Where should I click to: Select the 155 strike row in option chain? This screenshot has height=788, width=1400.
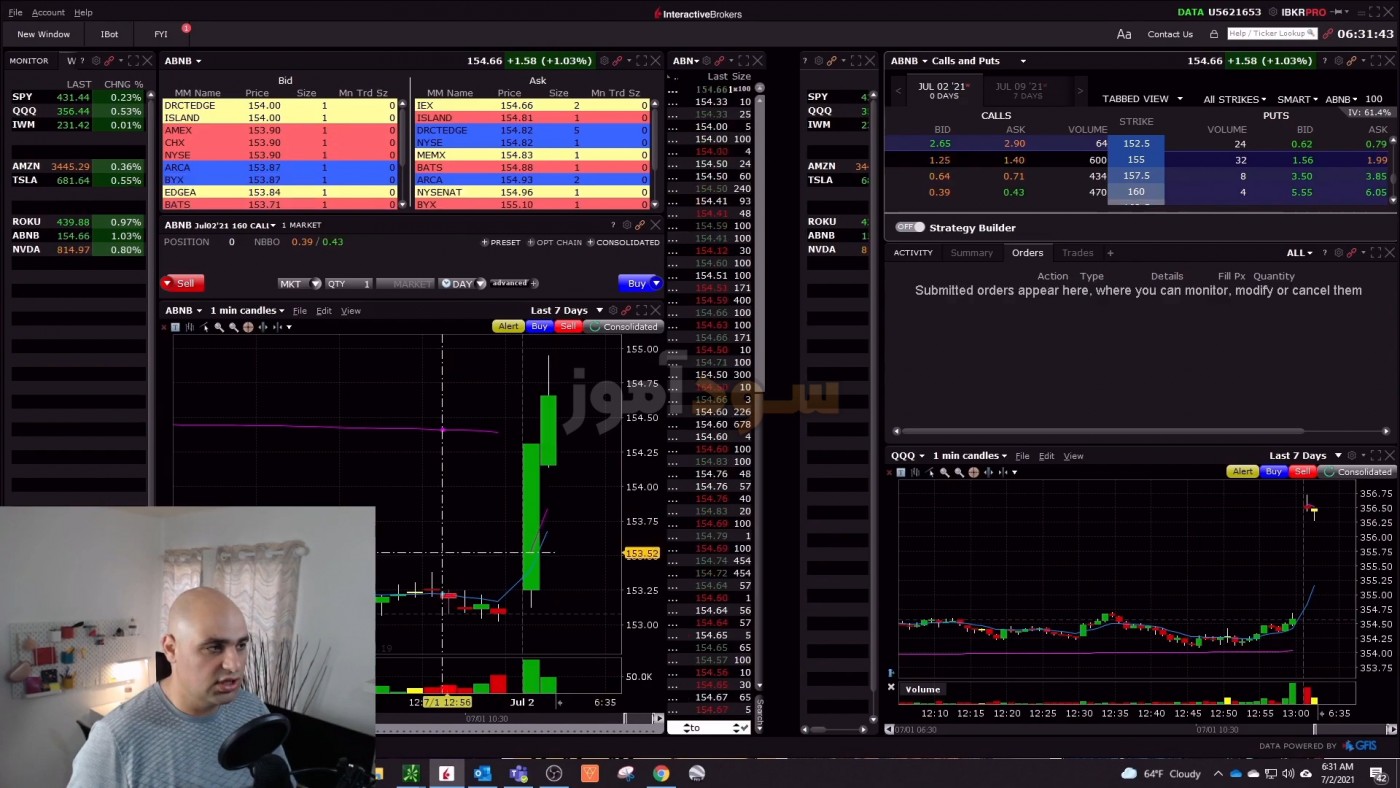tap(1136, 160)
